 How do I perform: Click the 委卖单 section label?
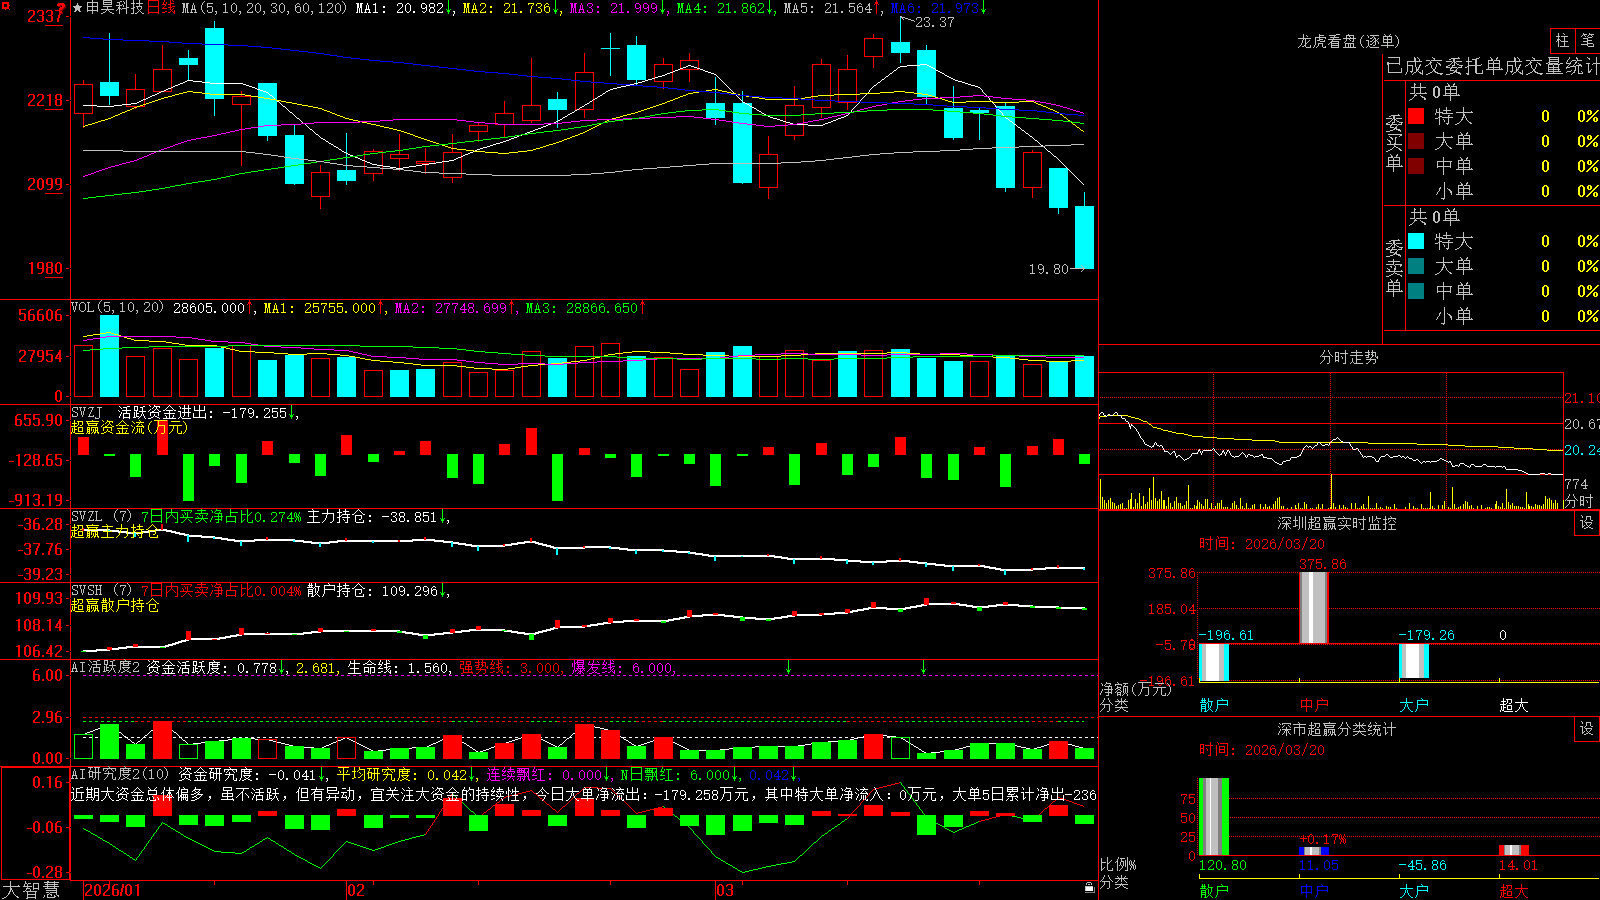1394,266
